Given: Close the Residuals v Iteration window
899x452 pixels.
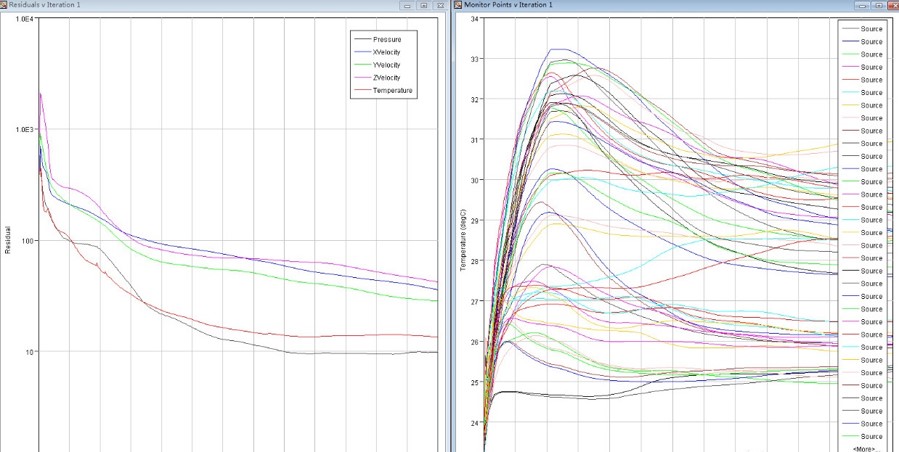Looking at the screenshot, I should [441, 5].
